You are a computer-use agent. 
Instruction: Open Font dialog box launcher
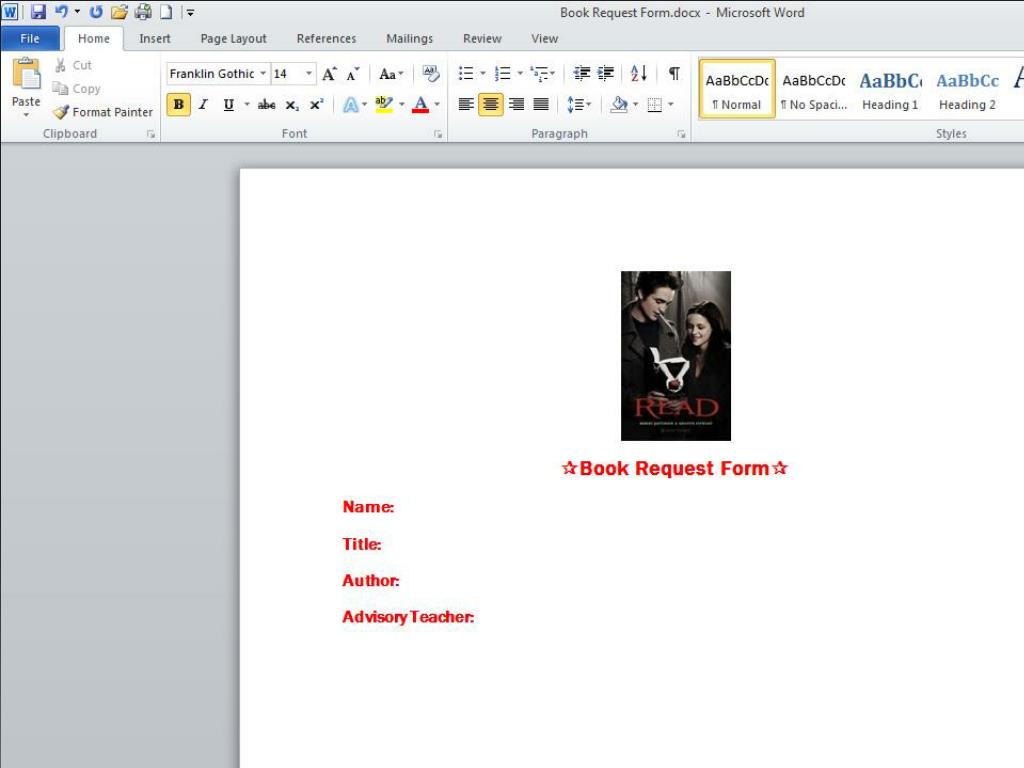[438, 134]
